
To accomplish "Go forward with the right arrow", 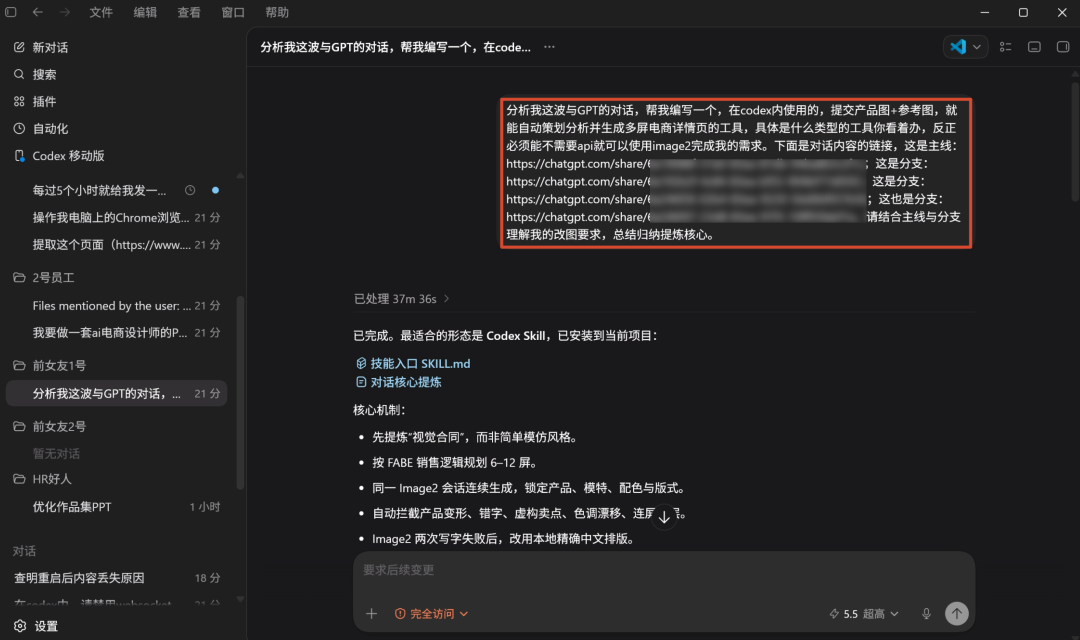I will pyautogui.click(x=64, y=12).
